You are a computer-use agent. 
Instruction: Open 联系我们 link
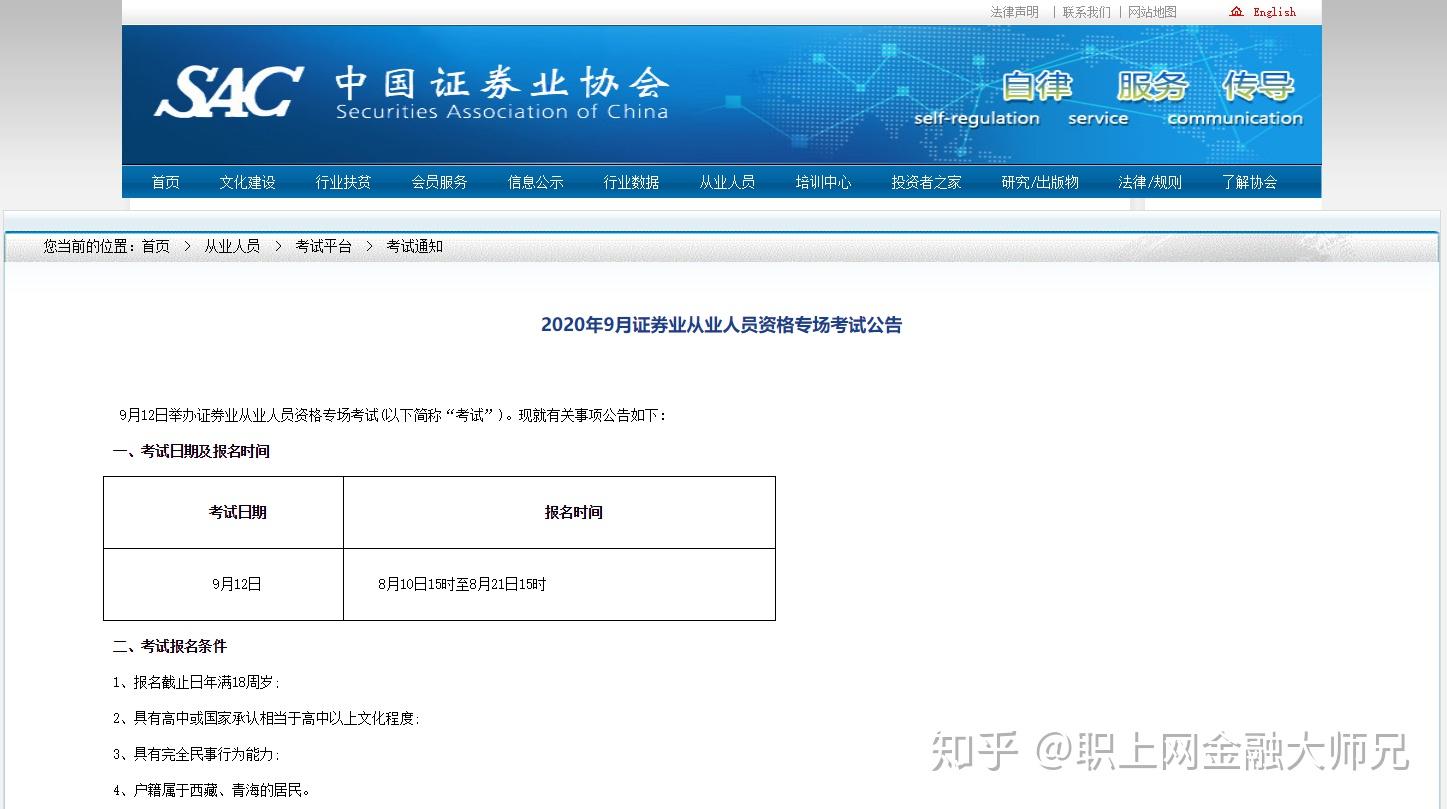click(x=1086, y=12)
